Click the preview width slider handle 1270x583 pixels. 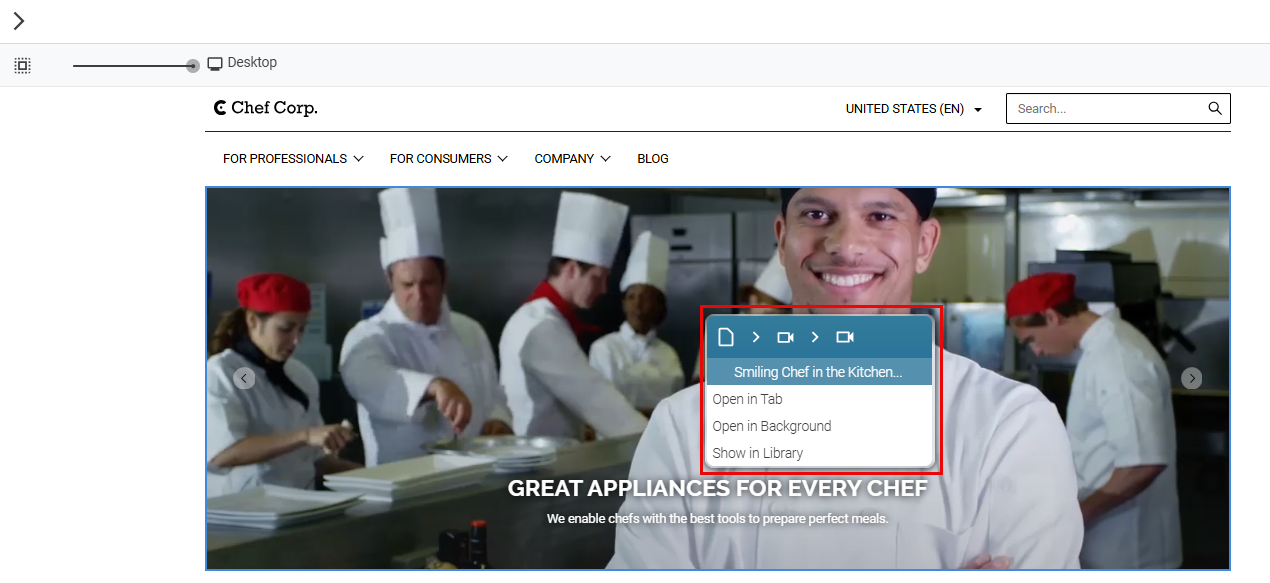click(193, 66)
